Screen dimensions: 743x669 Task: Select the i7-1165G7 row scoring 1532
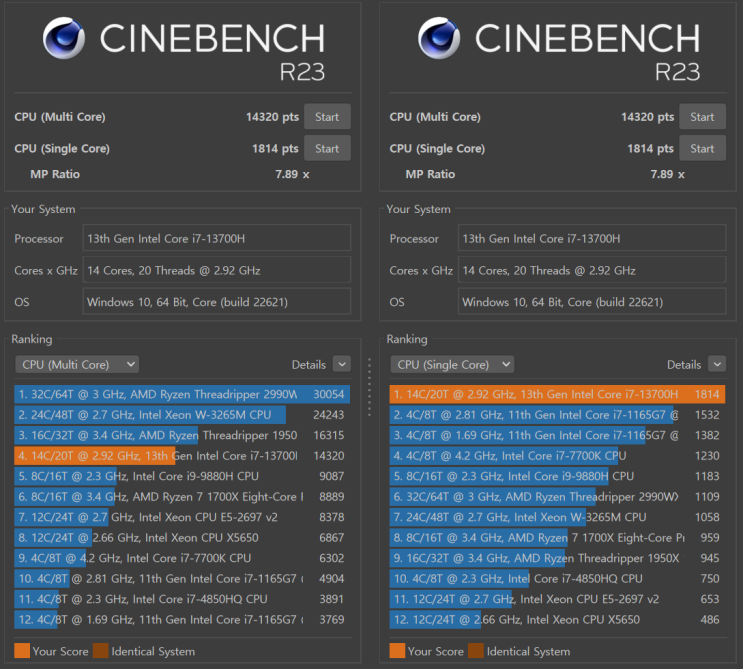click(x=556, y=415)
